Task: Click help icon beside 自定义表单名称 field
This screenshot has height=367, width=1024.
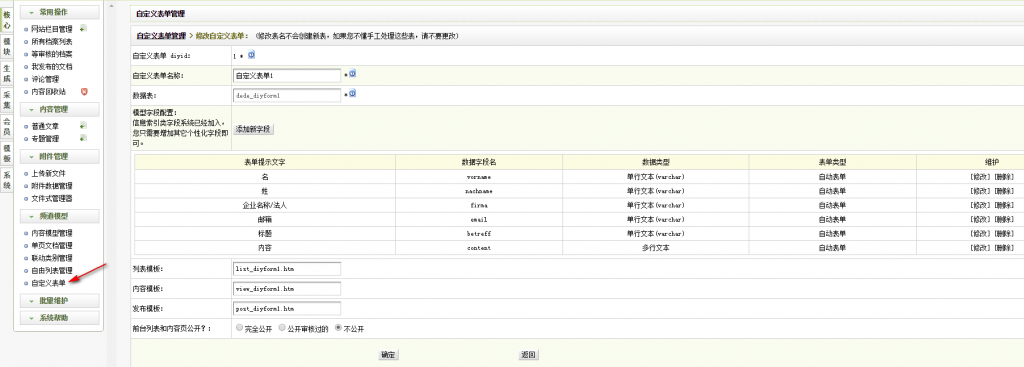Action: (x=353, y=74)
